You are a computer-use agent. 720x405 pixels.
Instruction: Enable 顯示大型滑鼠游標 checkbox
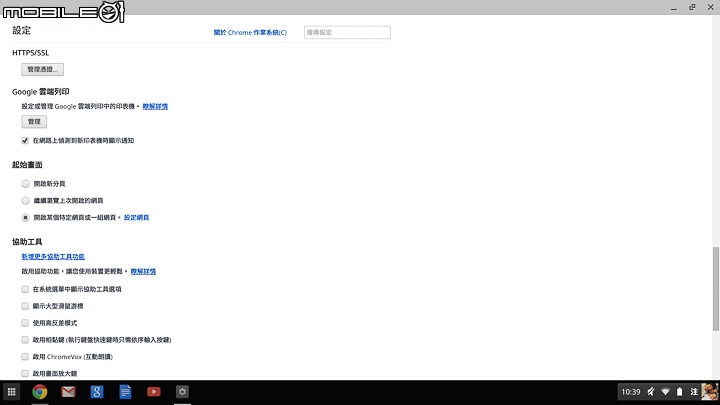click(x=25, y=306)
